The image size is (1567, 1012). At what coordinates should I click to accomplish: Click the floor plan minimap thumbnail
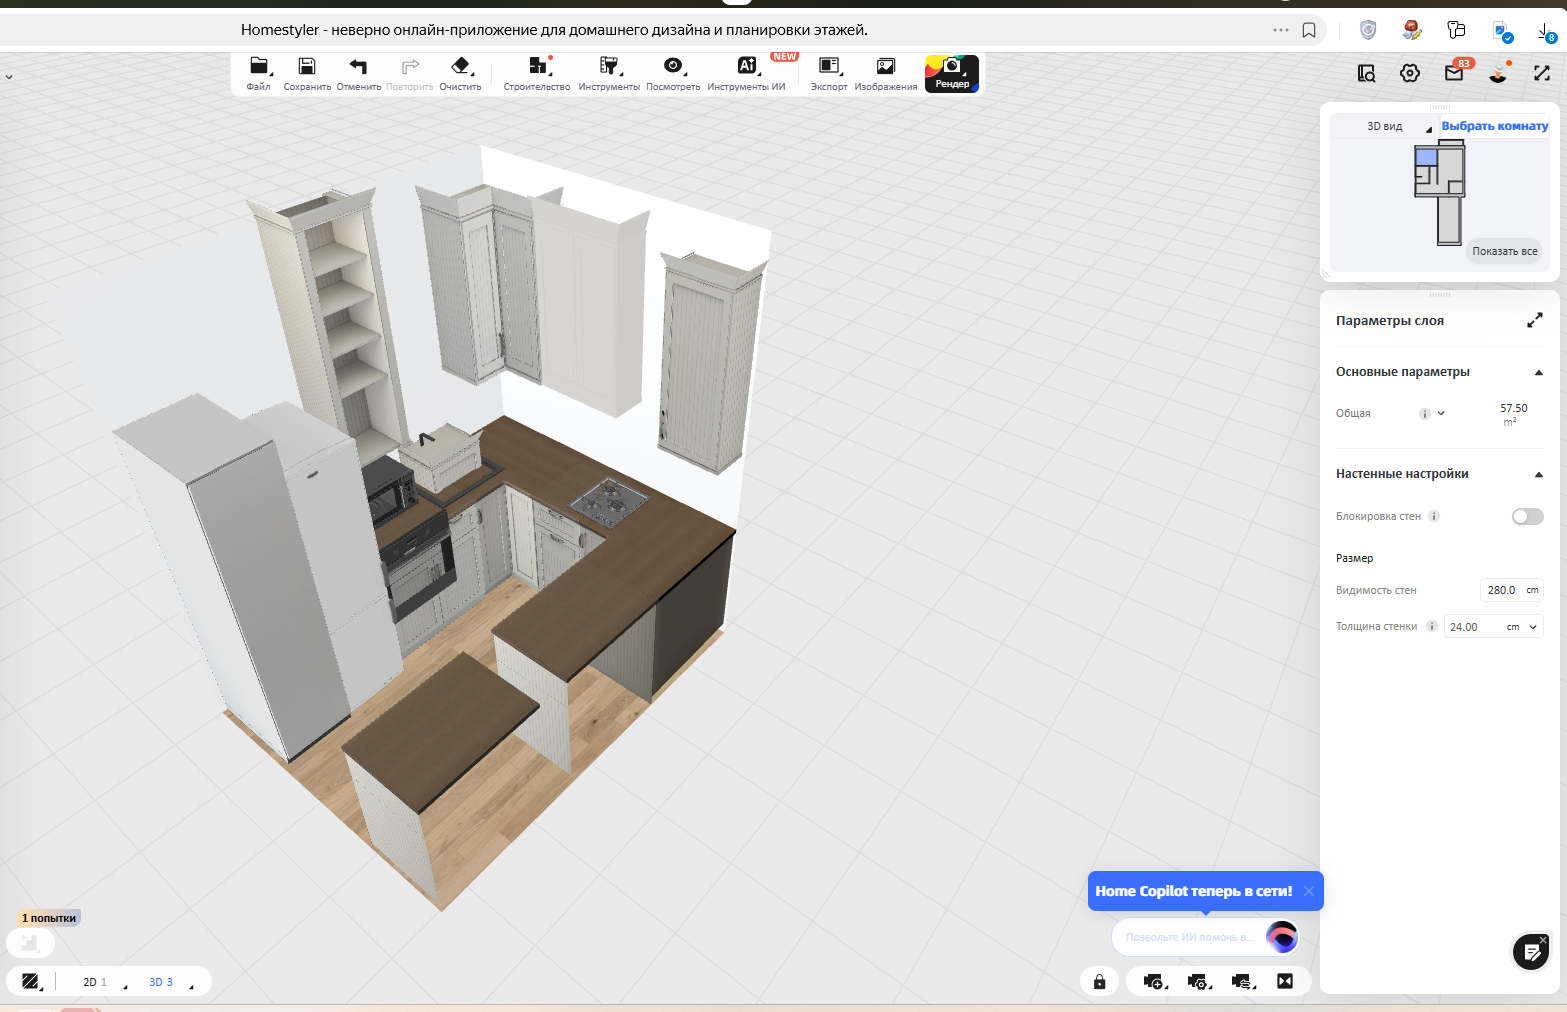[1439, 192]
